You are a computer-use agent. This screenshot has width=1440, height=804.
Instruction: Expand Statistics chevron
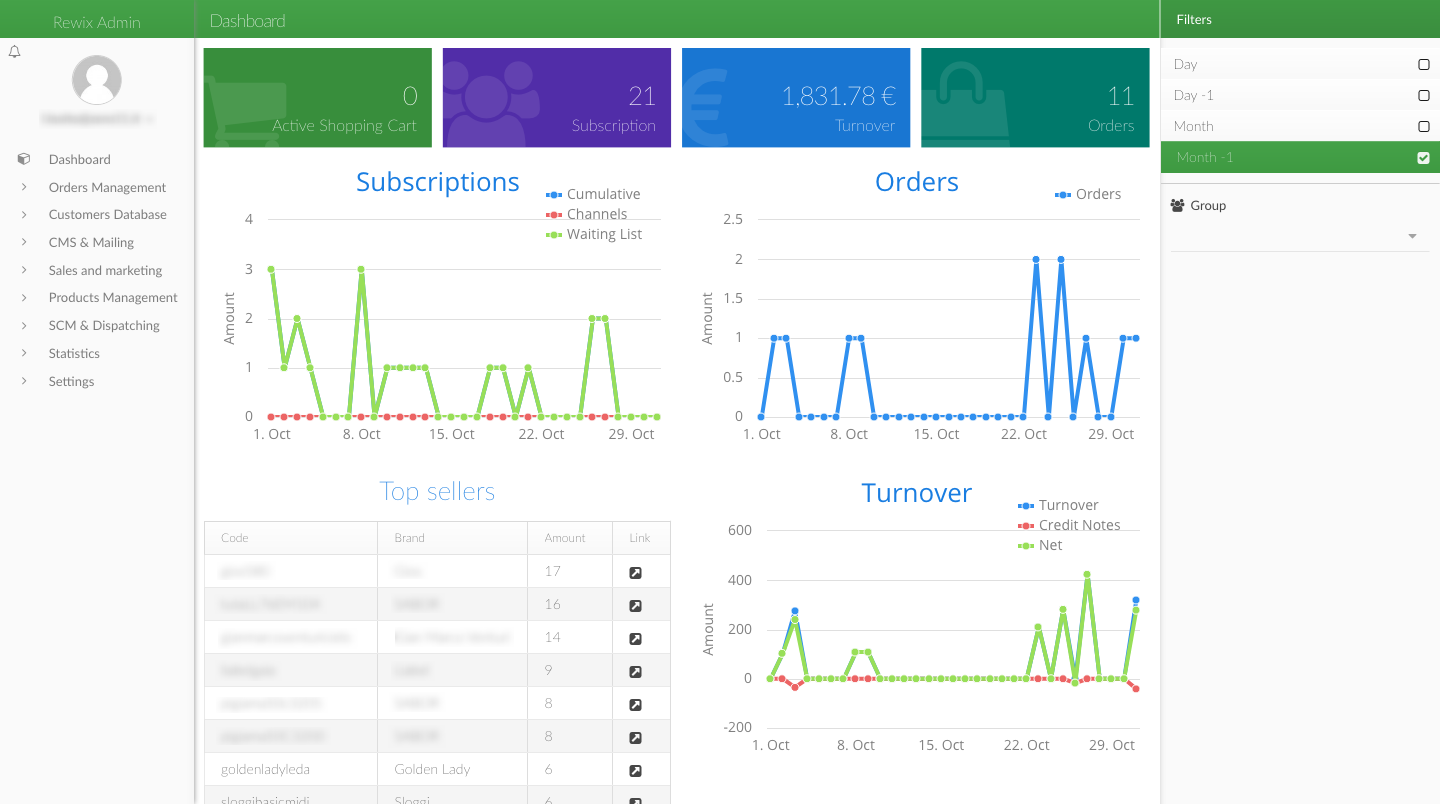click(24, 353)
